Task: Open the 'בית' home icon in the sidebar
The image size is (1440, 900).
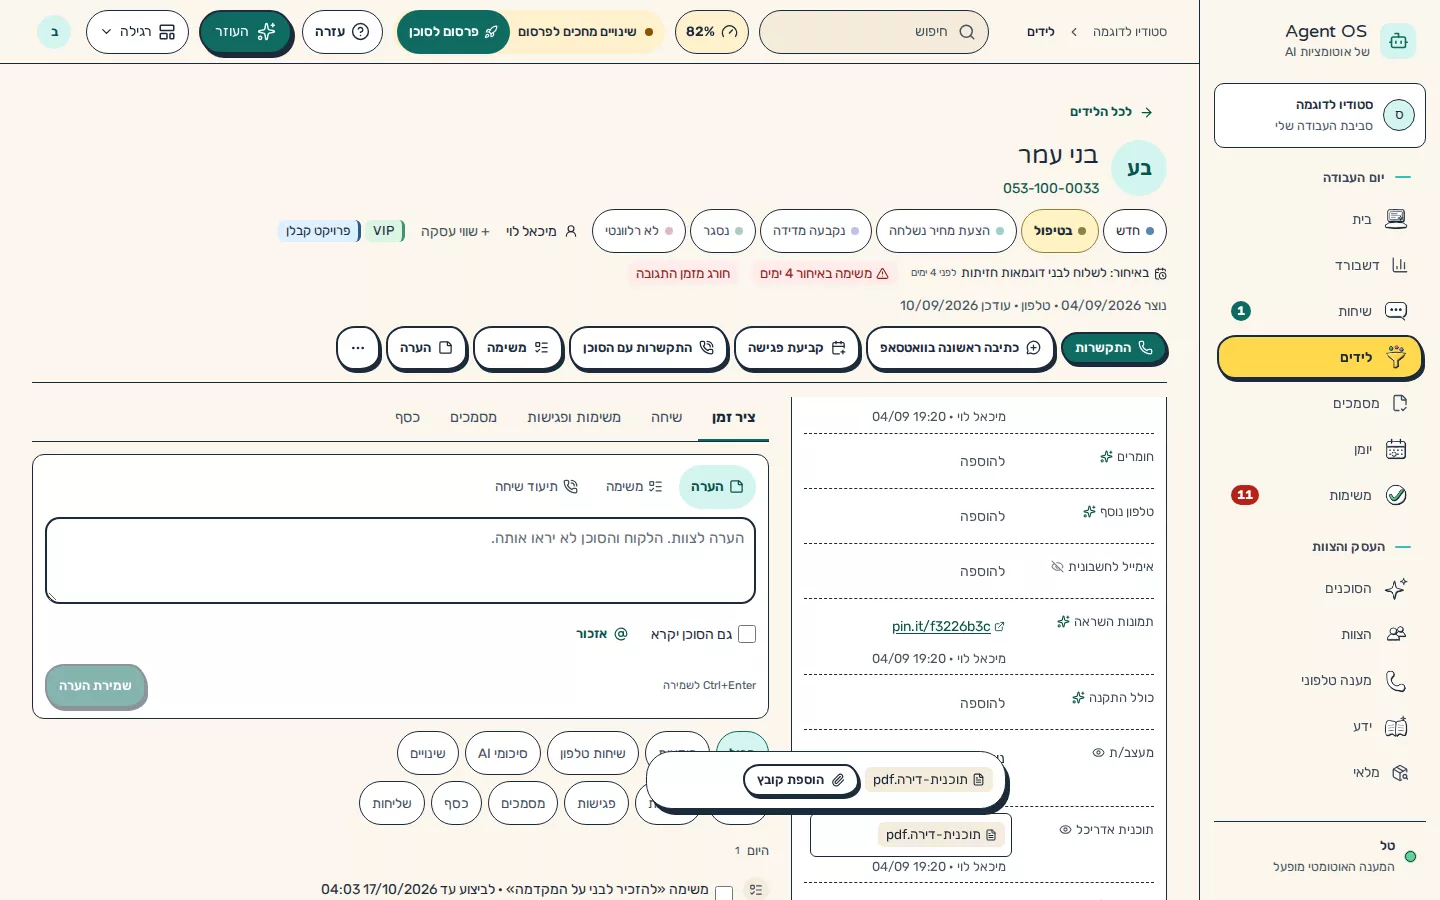Action: 1396,219
